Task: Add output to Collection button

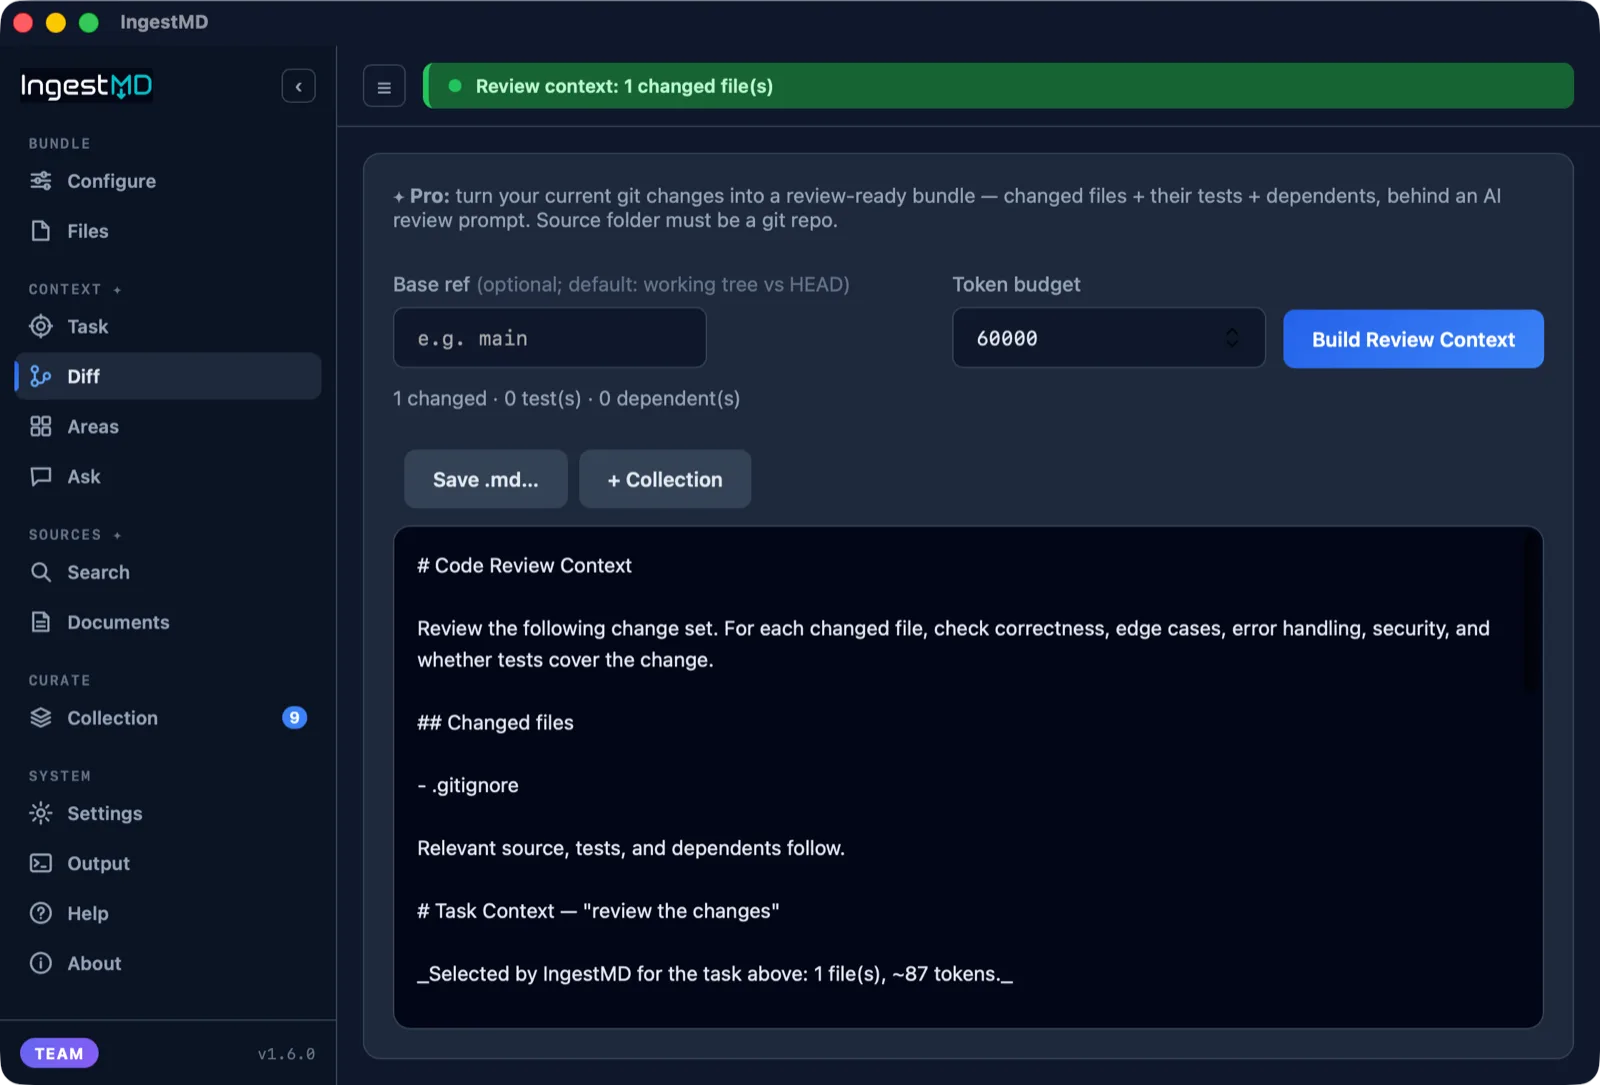Action: point(665,480)
